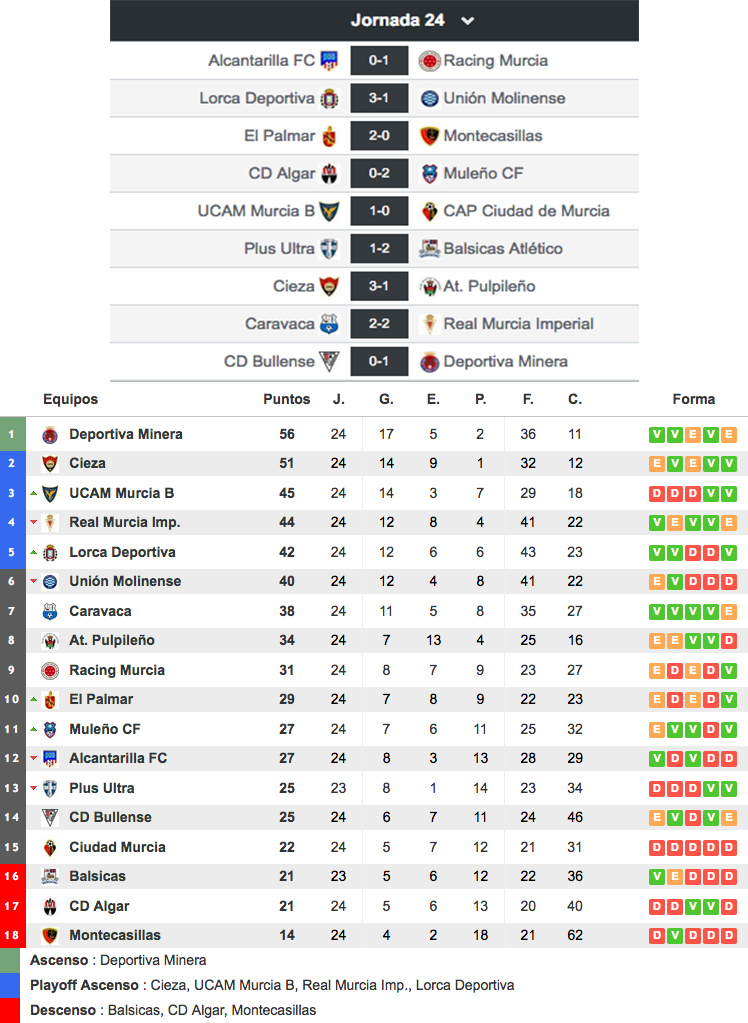The width and height of the screenshot is (748, 1023).
Task: Click the Cieza crest in match results
Action: coord(329,286)
